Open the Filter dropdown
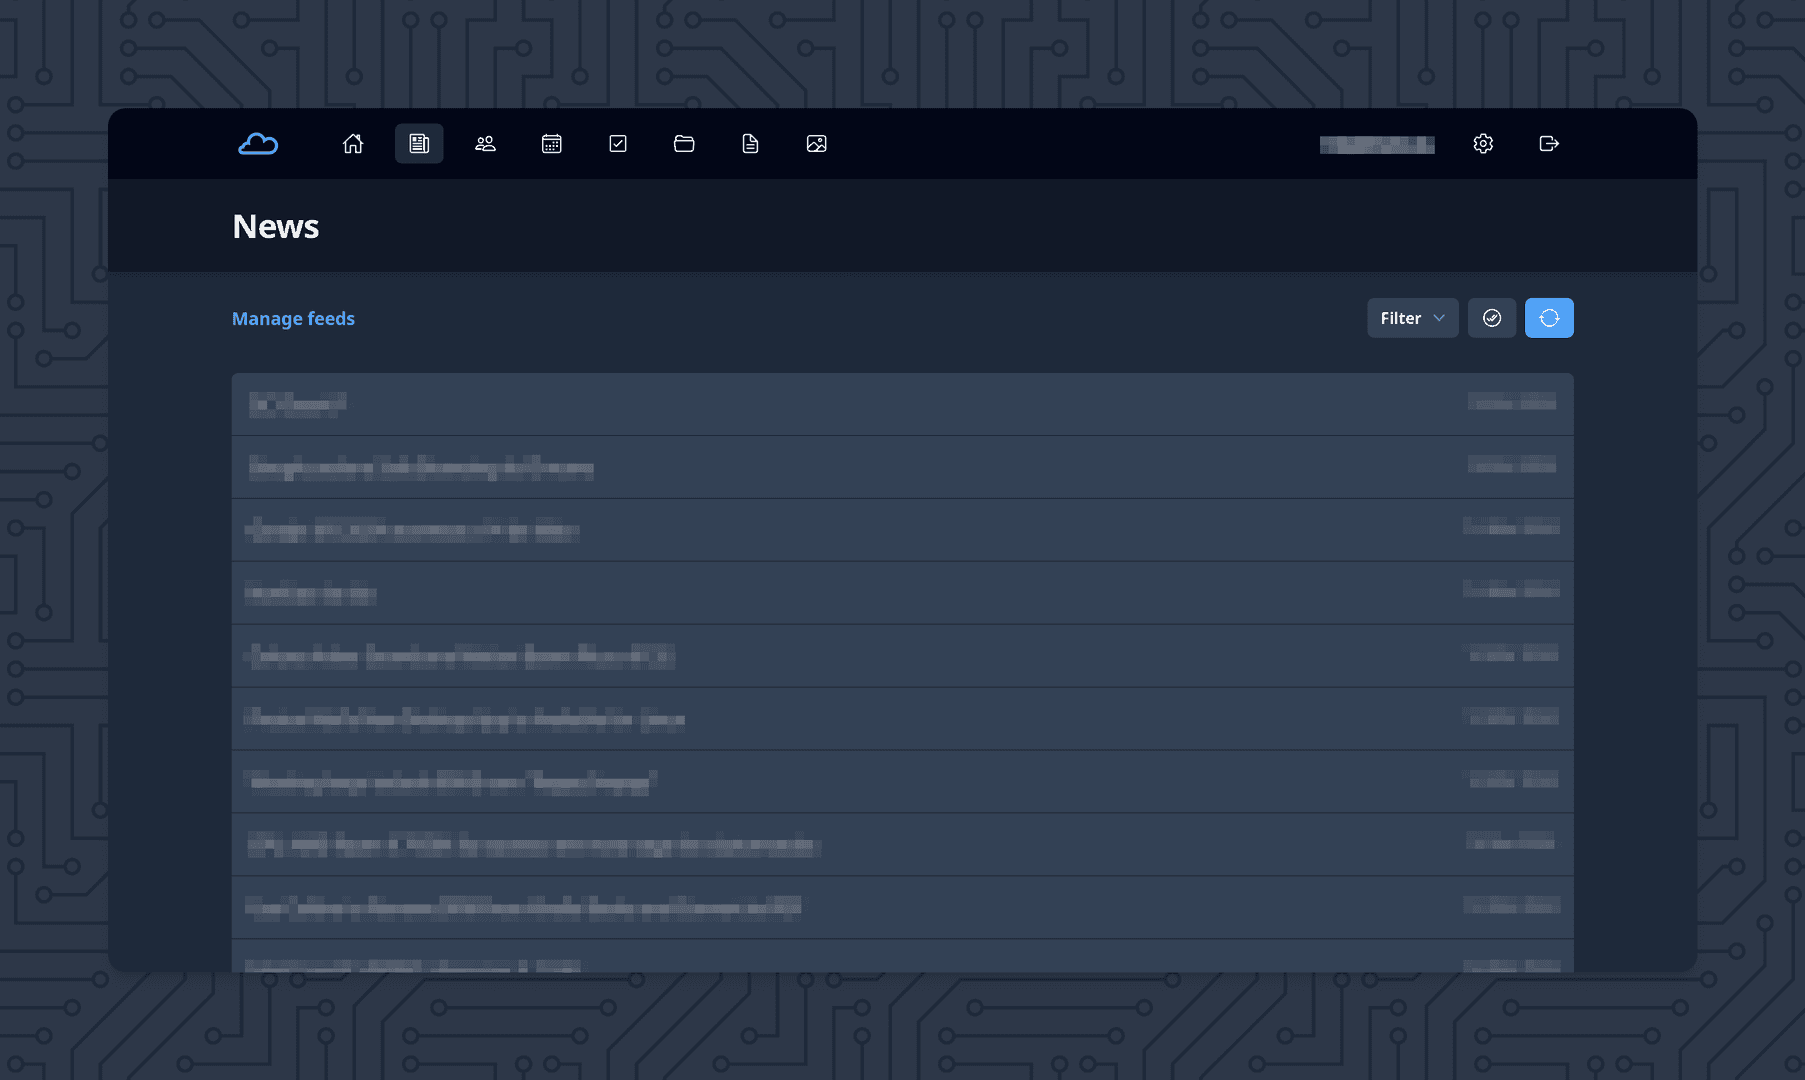The height and width of the screenshot is (1080, 1805). coord(1411,318)
